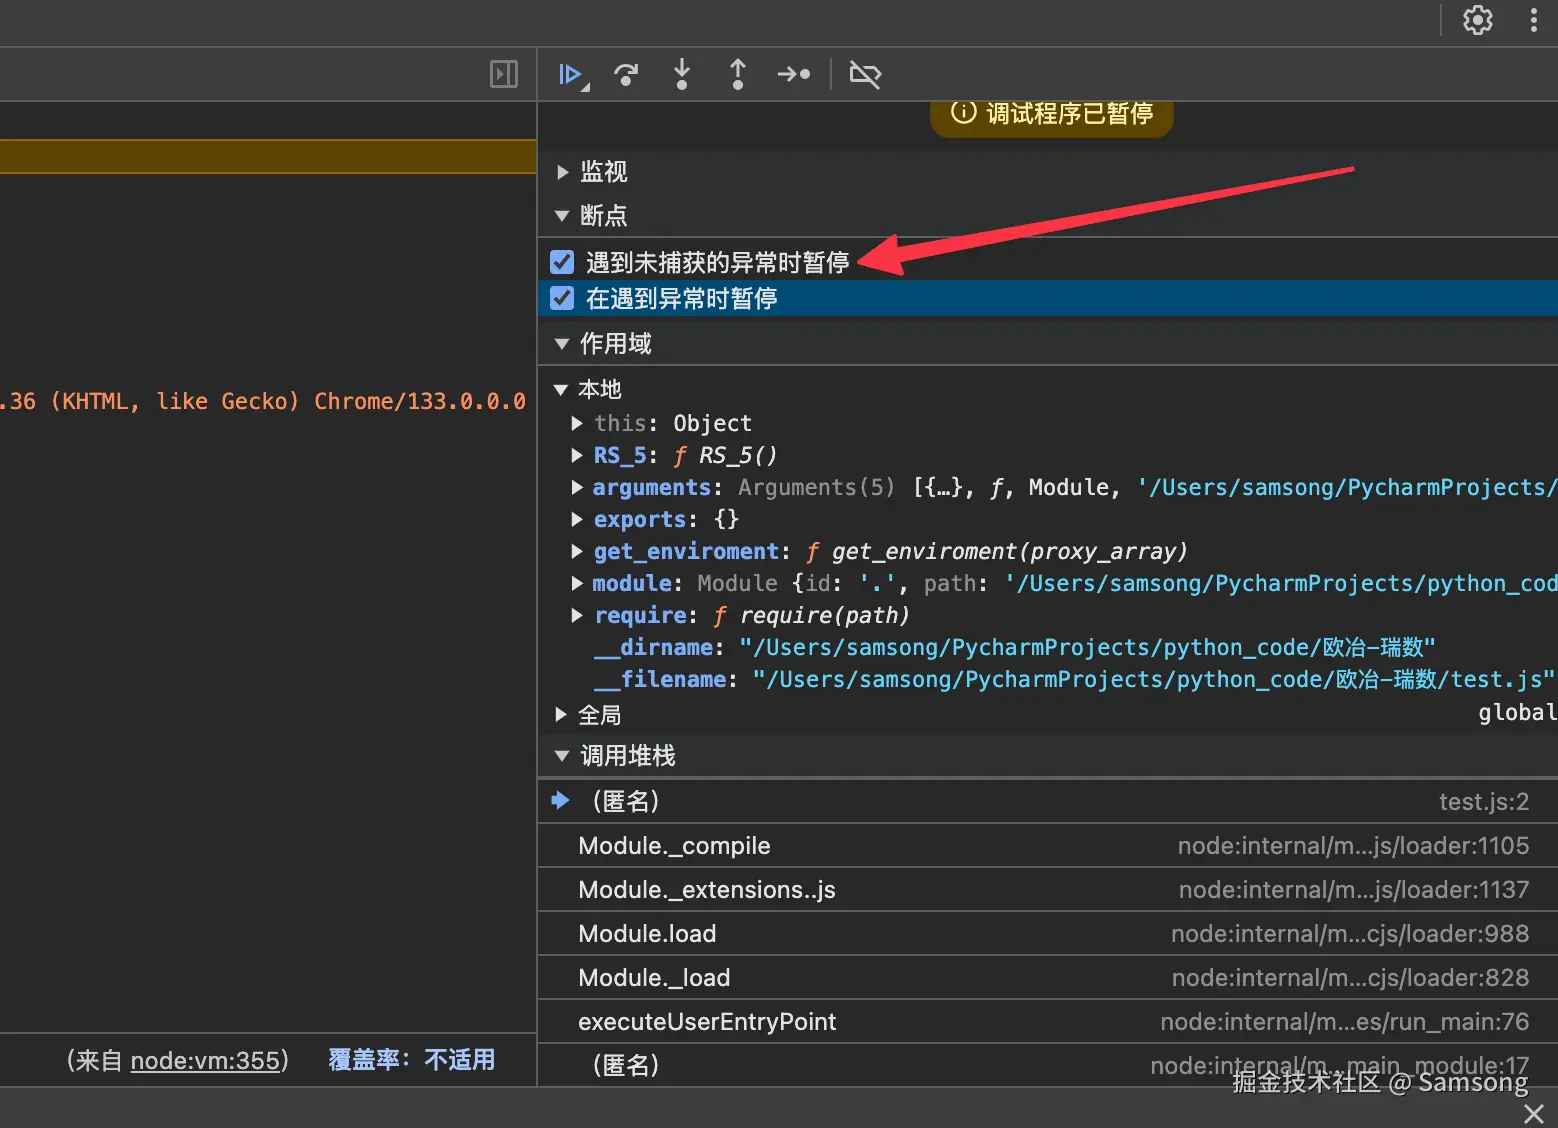1558x1128 pixels.
Task: Open node:internal loader:1137 location
Action: (x=1354, y=890)
